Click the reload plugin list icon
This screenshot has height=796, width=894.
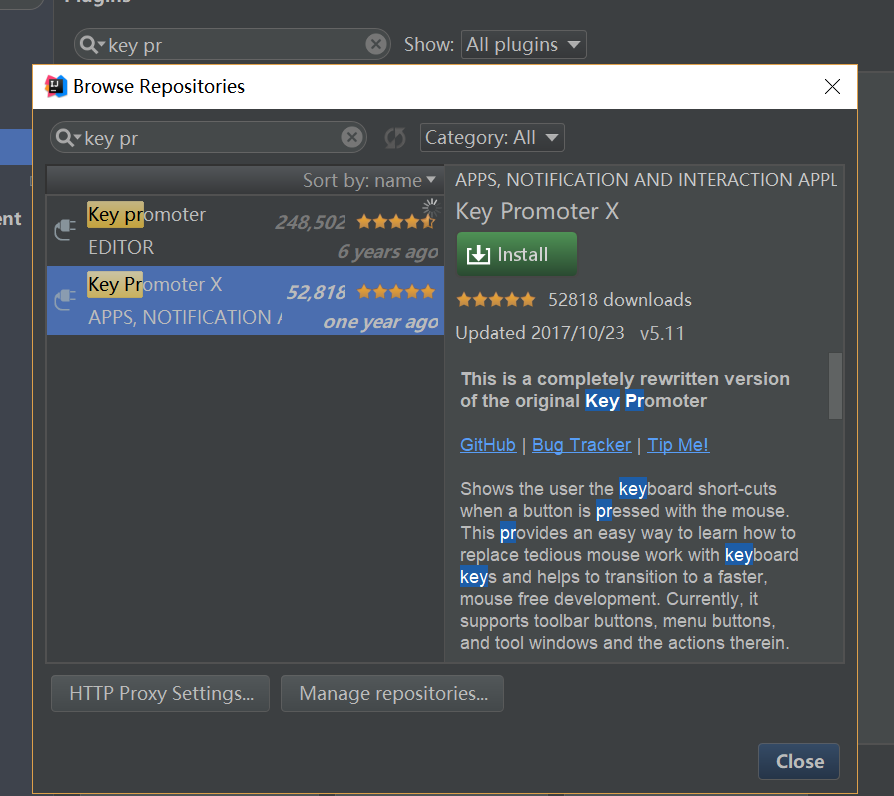tap(395, 137)
